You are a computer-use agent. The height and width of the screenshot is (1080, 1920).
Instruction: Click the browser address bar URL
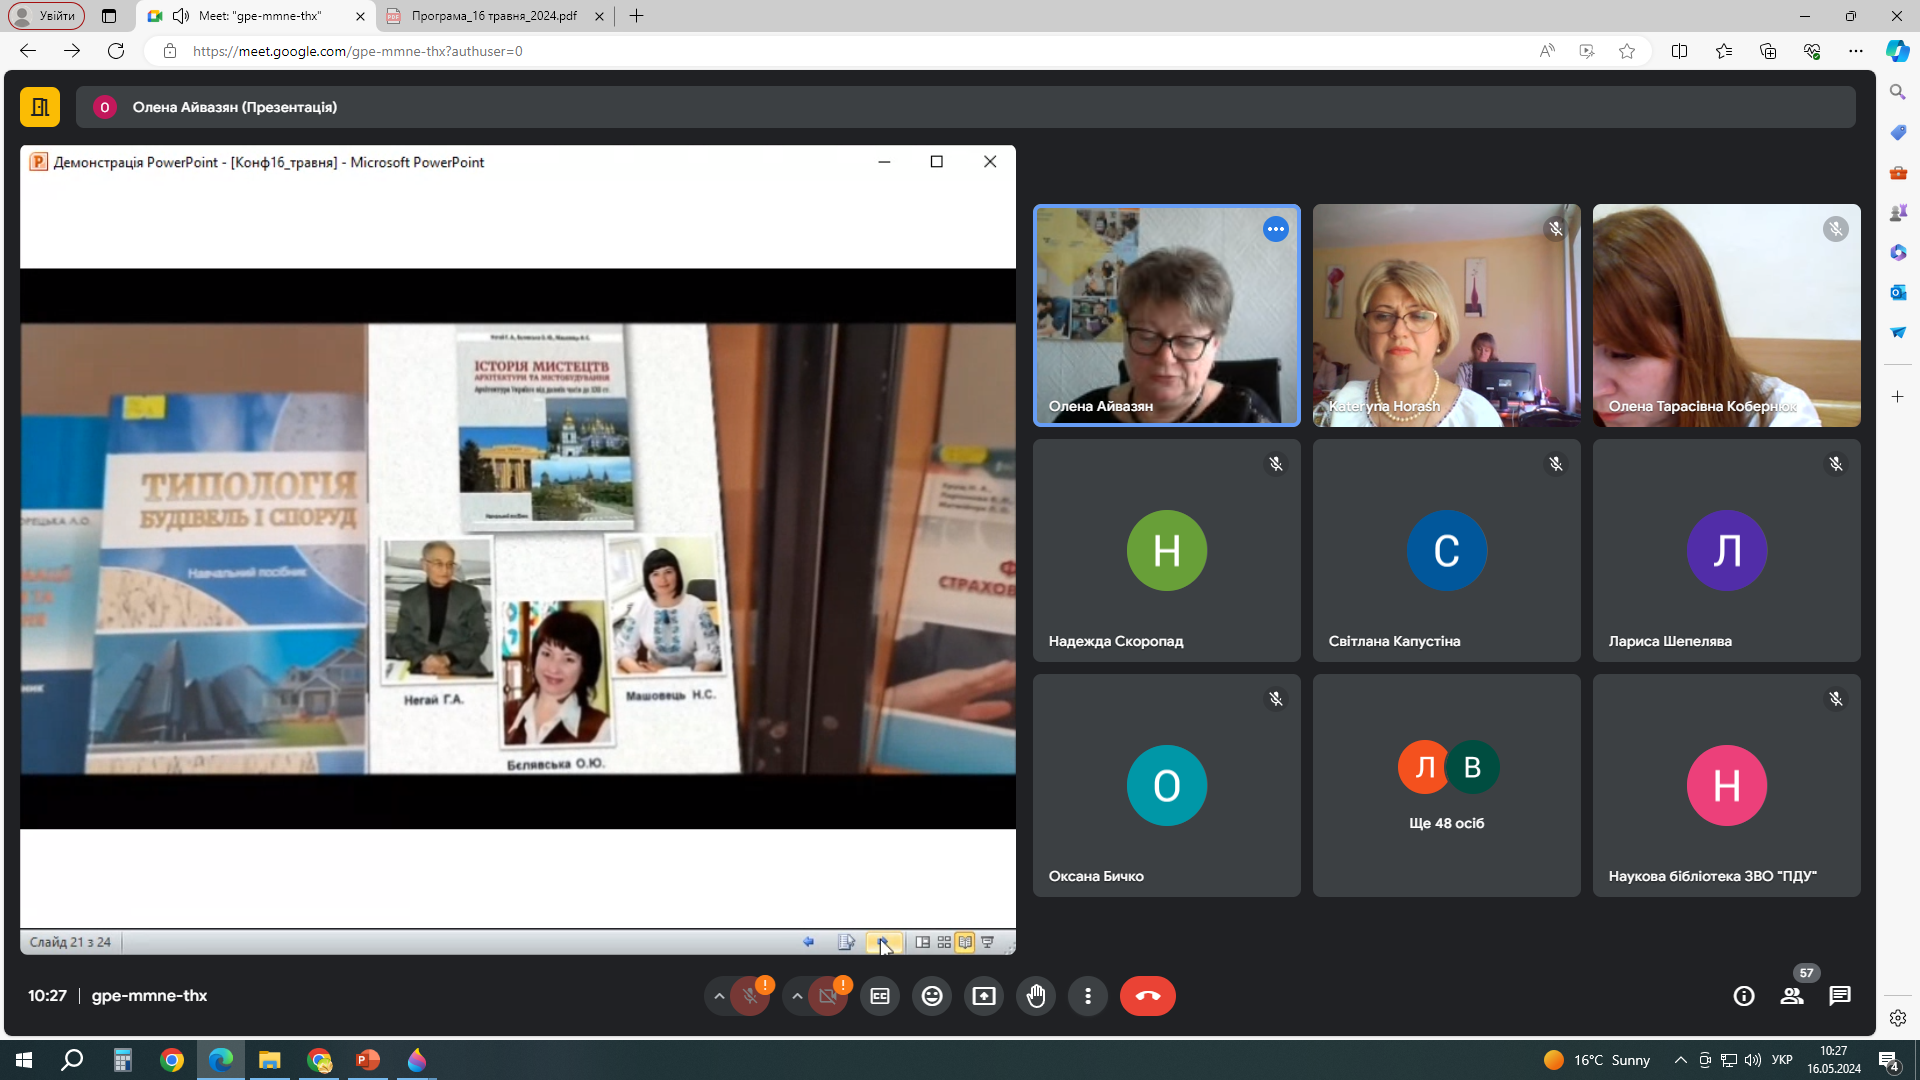(x=357, y=51)
